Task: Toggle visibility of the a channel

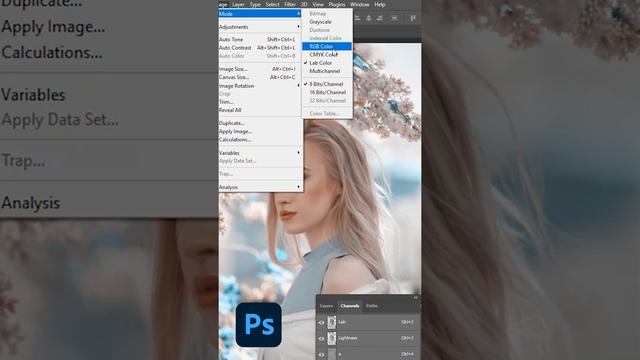Action: (x=321, y=354)
